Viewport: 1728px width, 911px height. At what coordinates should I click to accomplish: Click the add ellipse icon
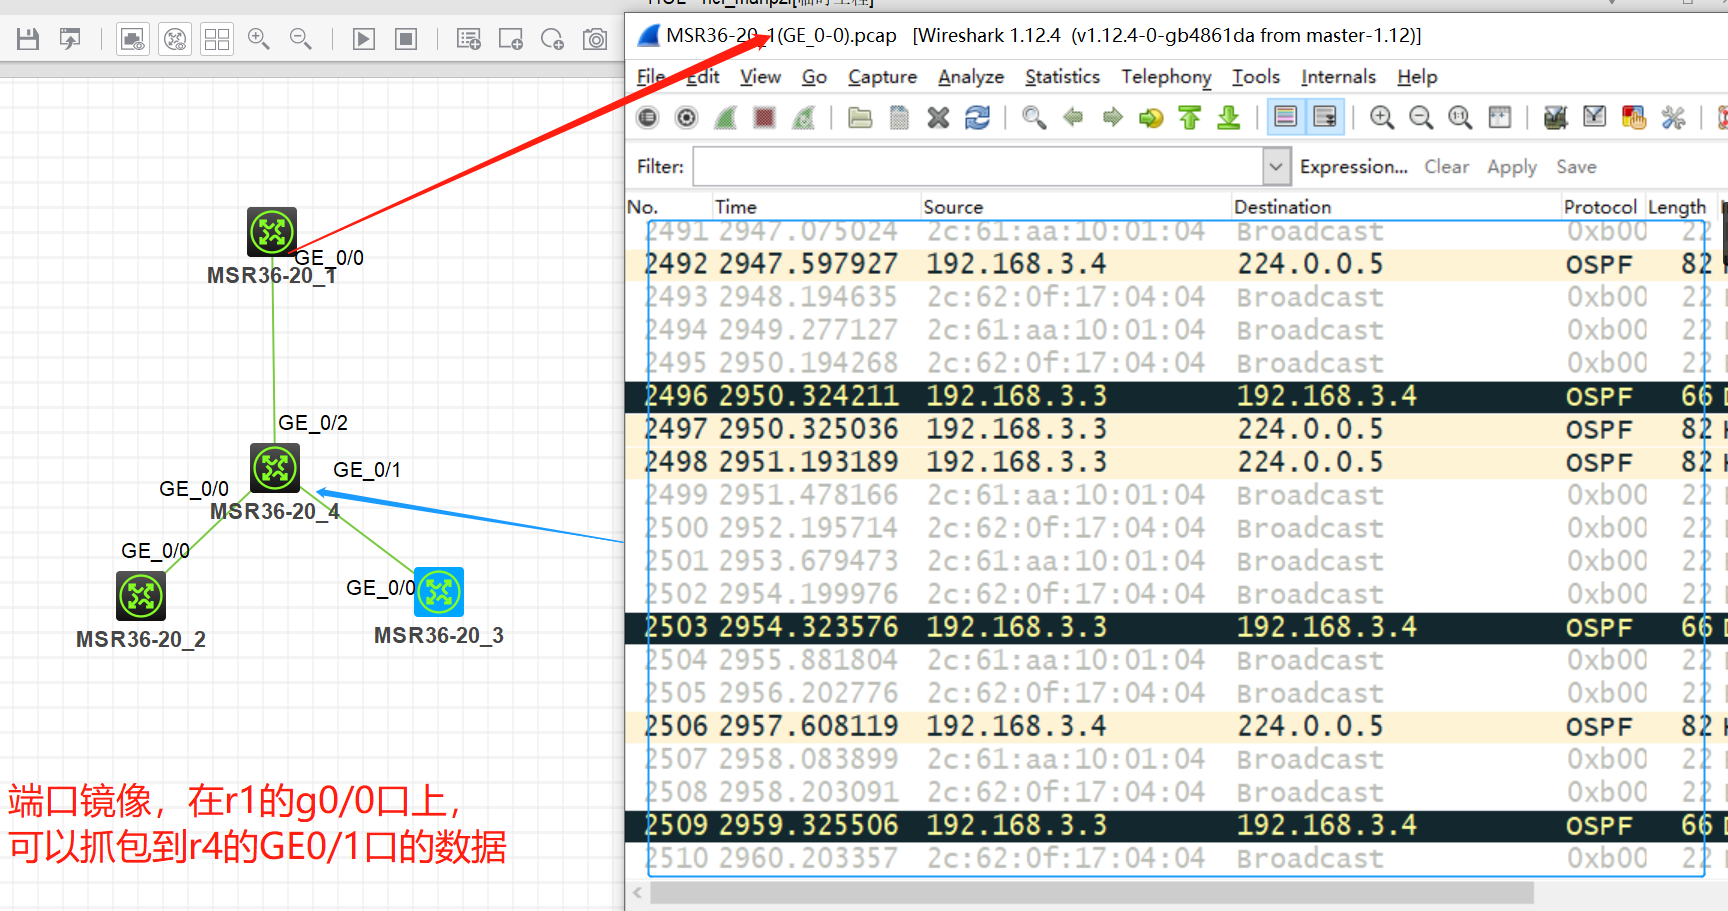point(552,39)
